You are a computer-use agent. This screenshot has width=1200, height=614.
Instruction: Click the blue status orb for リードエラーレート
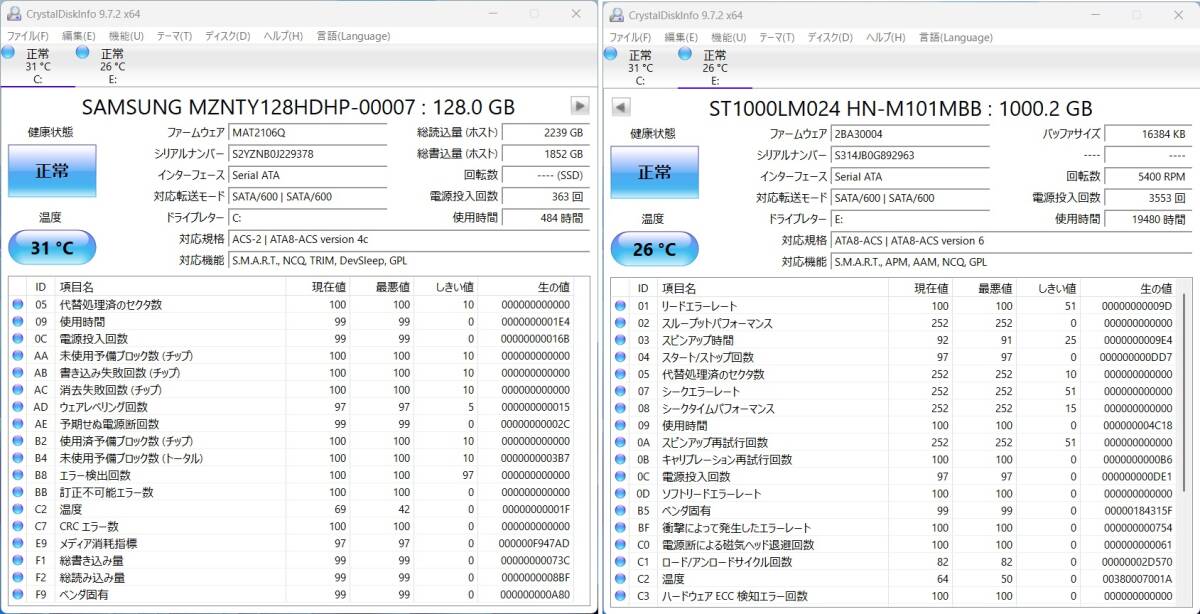(x=619, y=306)
